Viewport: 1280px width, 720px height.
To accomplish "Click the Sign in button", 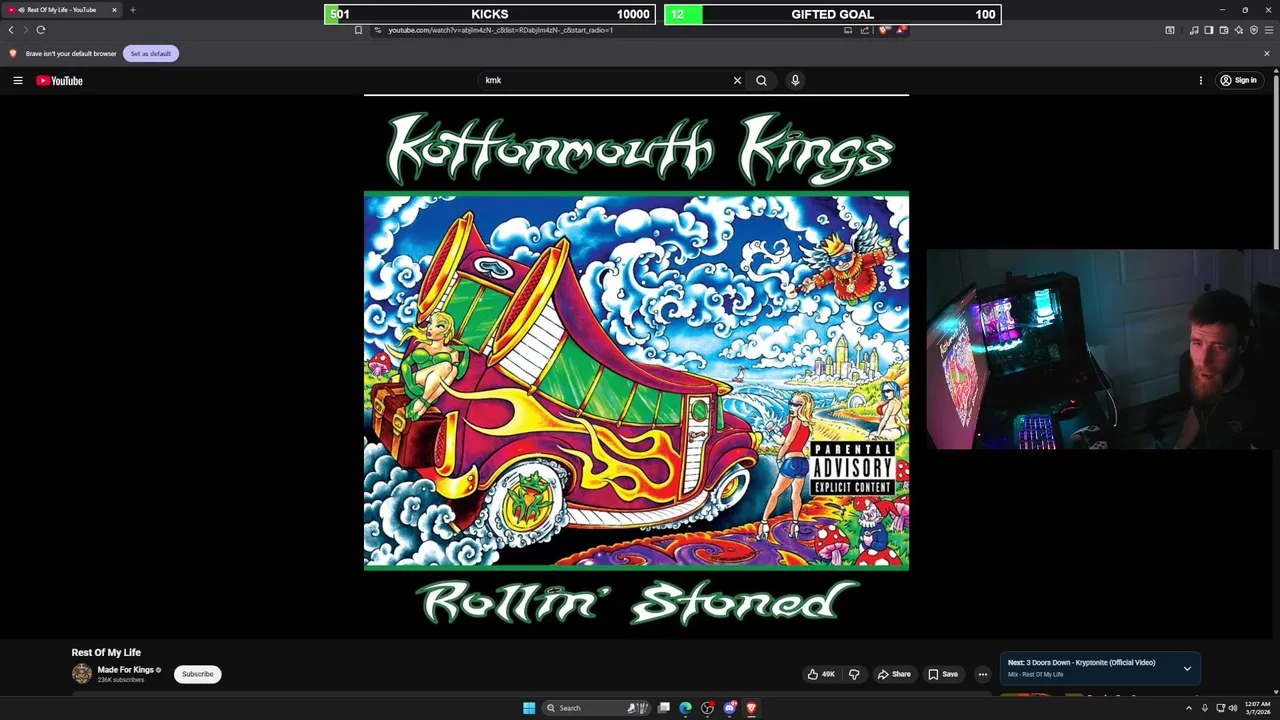I will [1238, 80].
